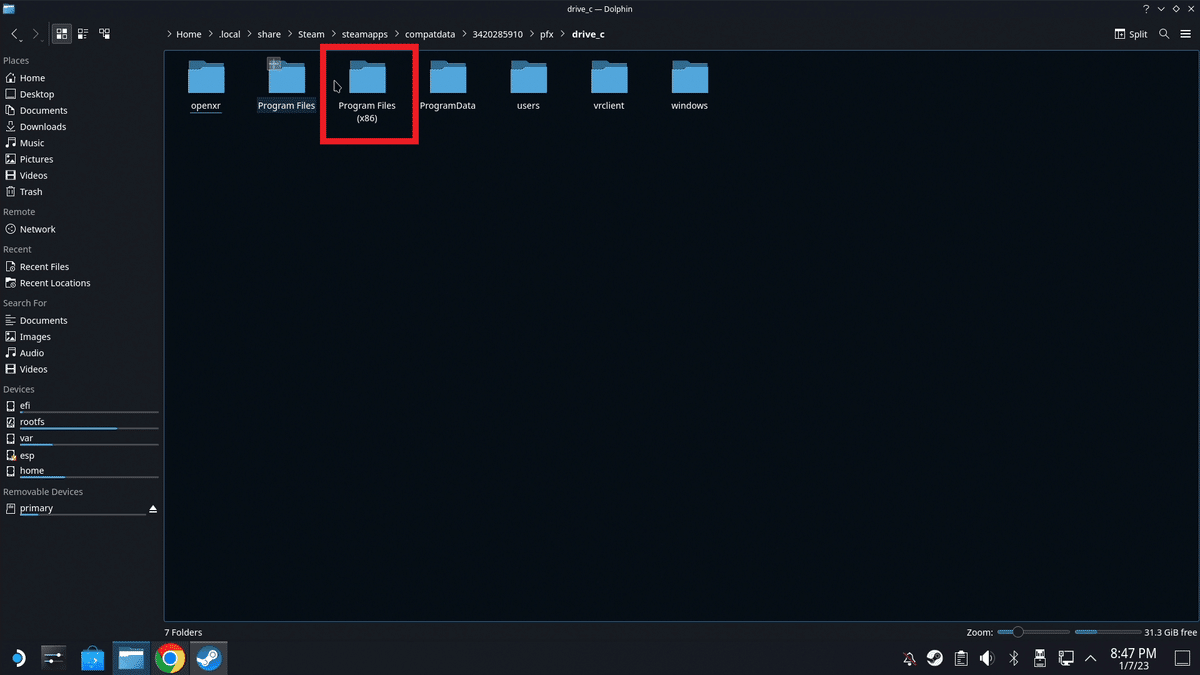The width and height of the screenshot is (1200, 675).
Task: Open the openxr folder
Action: [205, 86]
